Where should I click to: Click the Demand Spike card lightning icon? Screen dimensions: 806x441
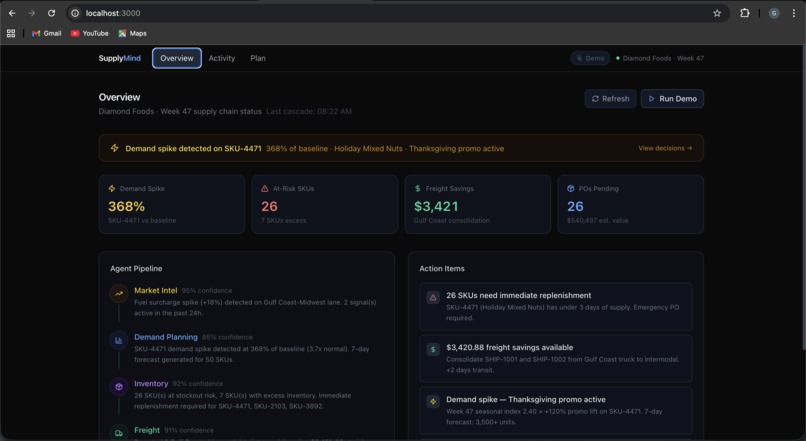pos(112,189)
